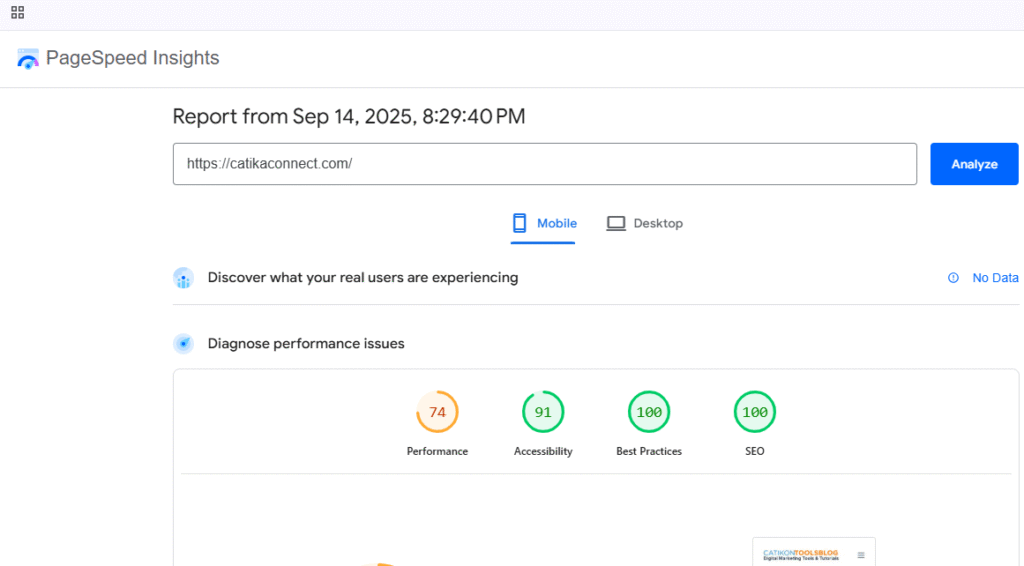Click the Diagnose performance issues icon
The image size is (1024, 566).
(183, 344)
